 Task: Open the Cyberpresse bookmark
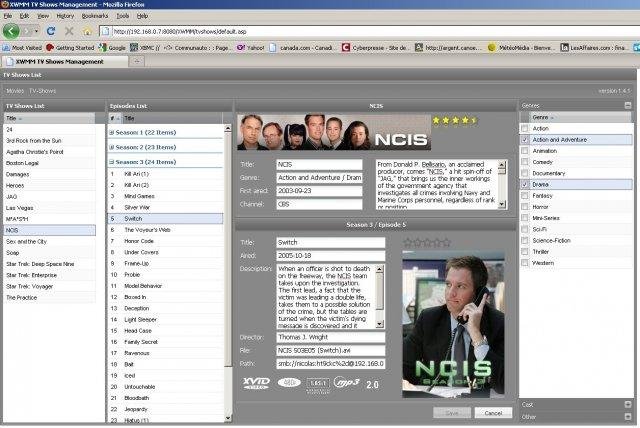click(x=375, y=48)
